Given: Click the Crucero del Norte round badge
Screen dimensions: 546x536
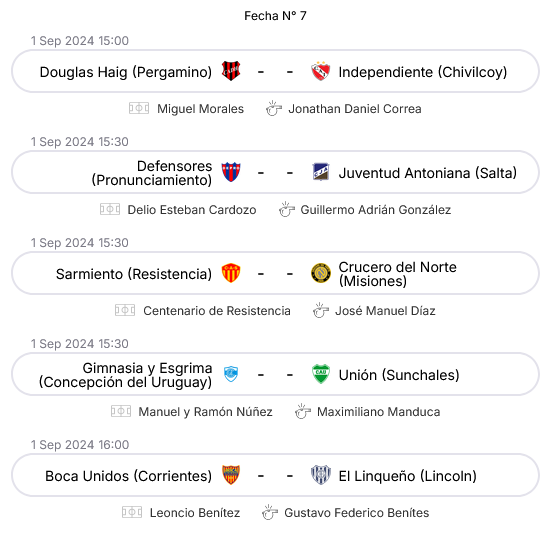Looking at the screenshot, I should coord(321,273).
